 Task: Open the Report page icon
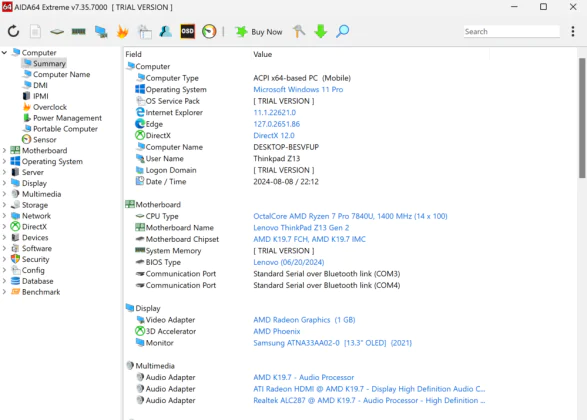[x=35, y=31]
